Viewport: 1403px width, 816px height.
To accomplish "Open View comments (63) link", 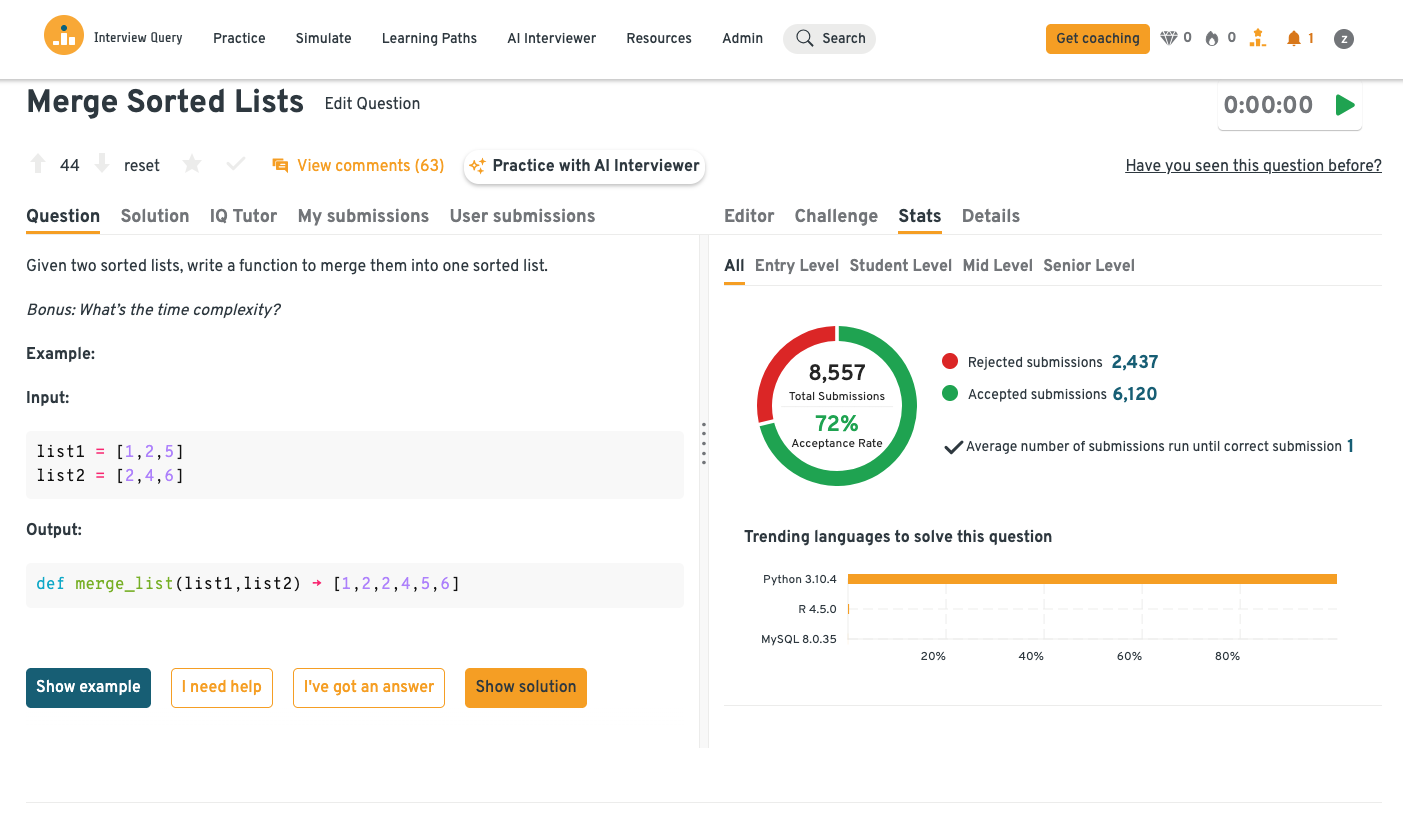I will coord(359,165).
